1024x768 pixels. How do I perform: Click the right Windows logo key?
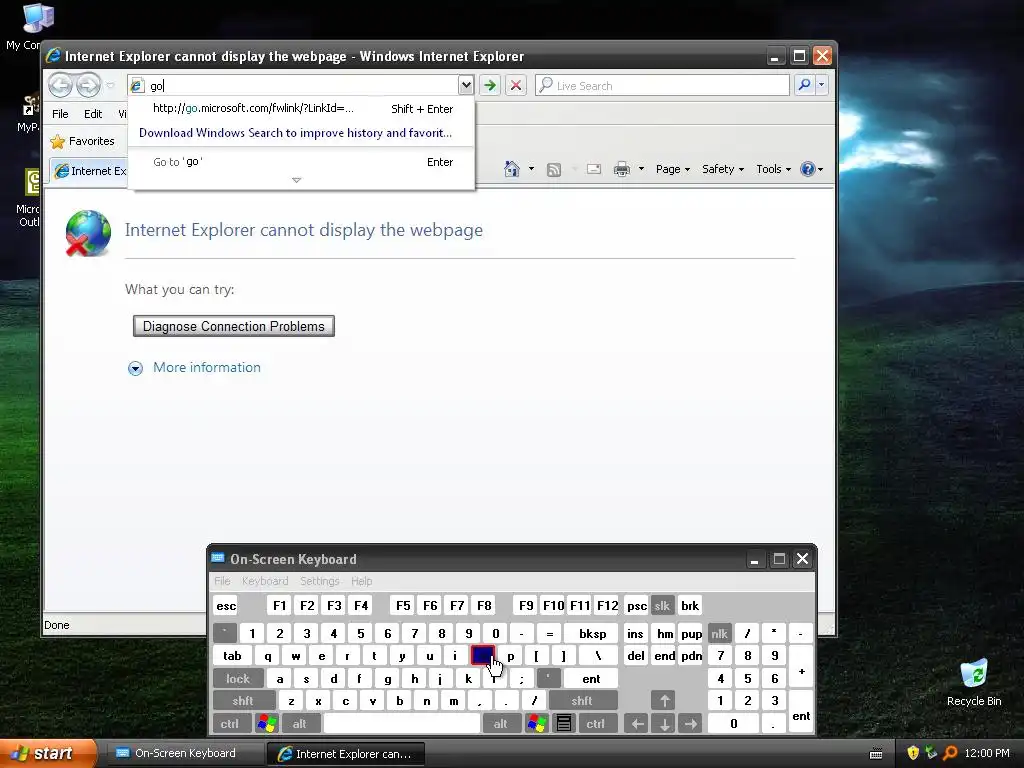pyautogui.click(x=537, y=724)
